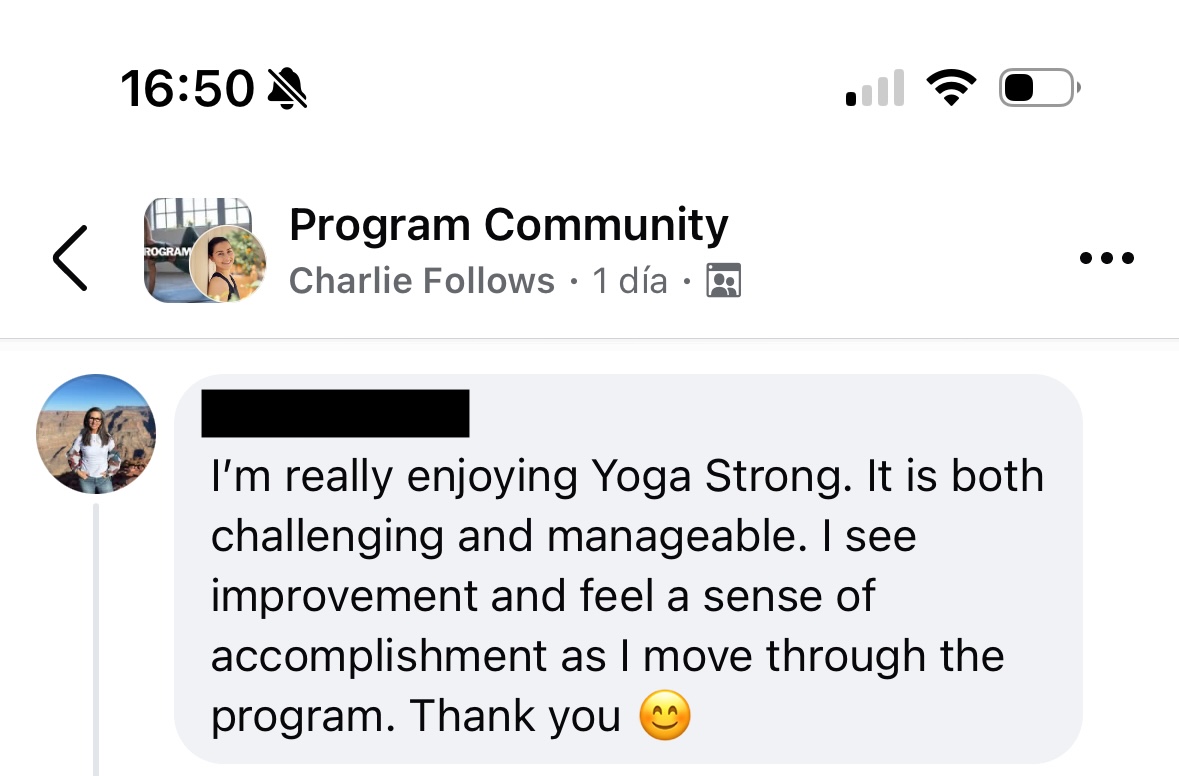Tap the battery indicator icon
The image size is (1179, 776).
point(1037,88)
